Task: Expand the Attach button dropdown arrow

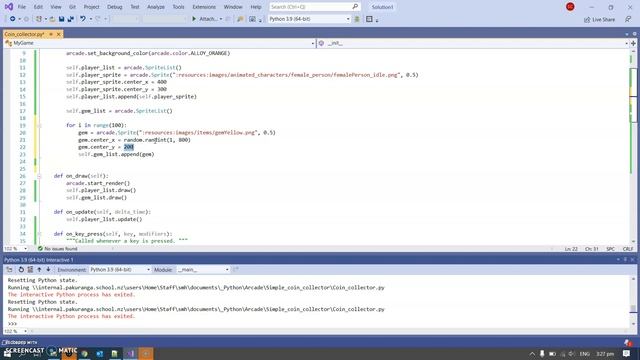Action: [221, 19]
